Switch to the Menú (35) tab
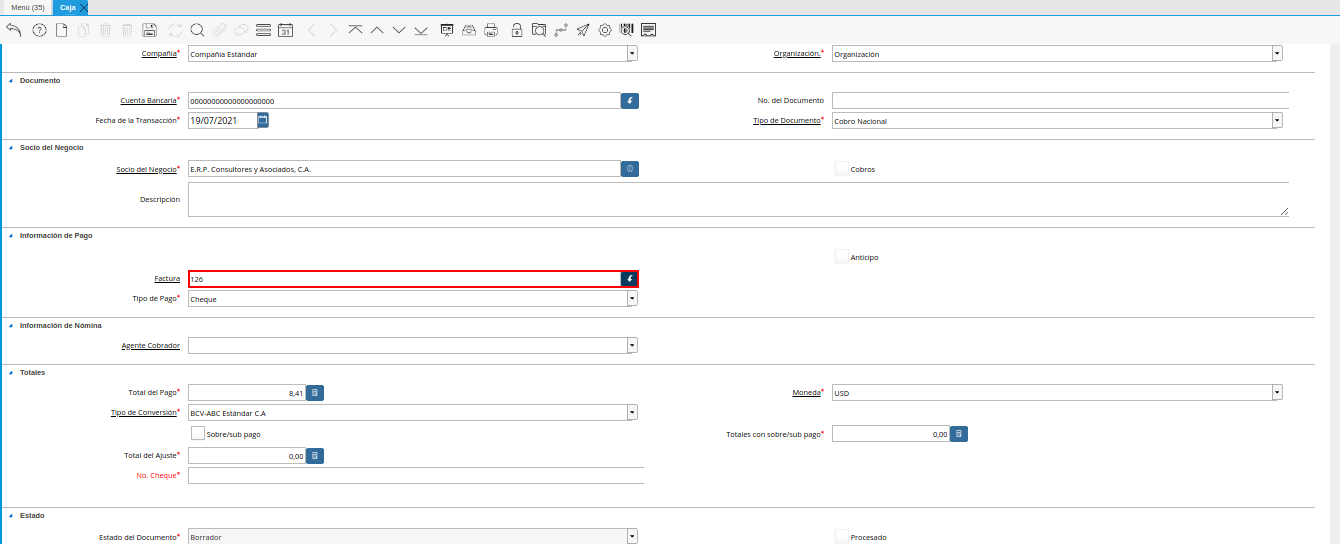1340x544 pixels. [27, 7]
